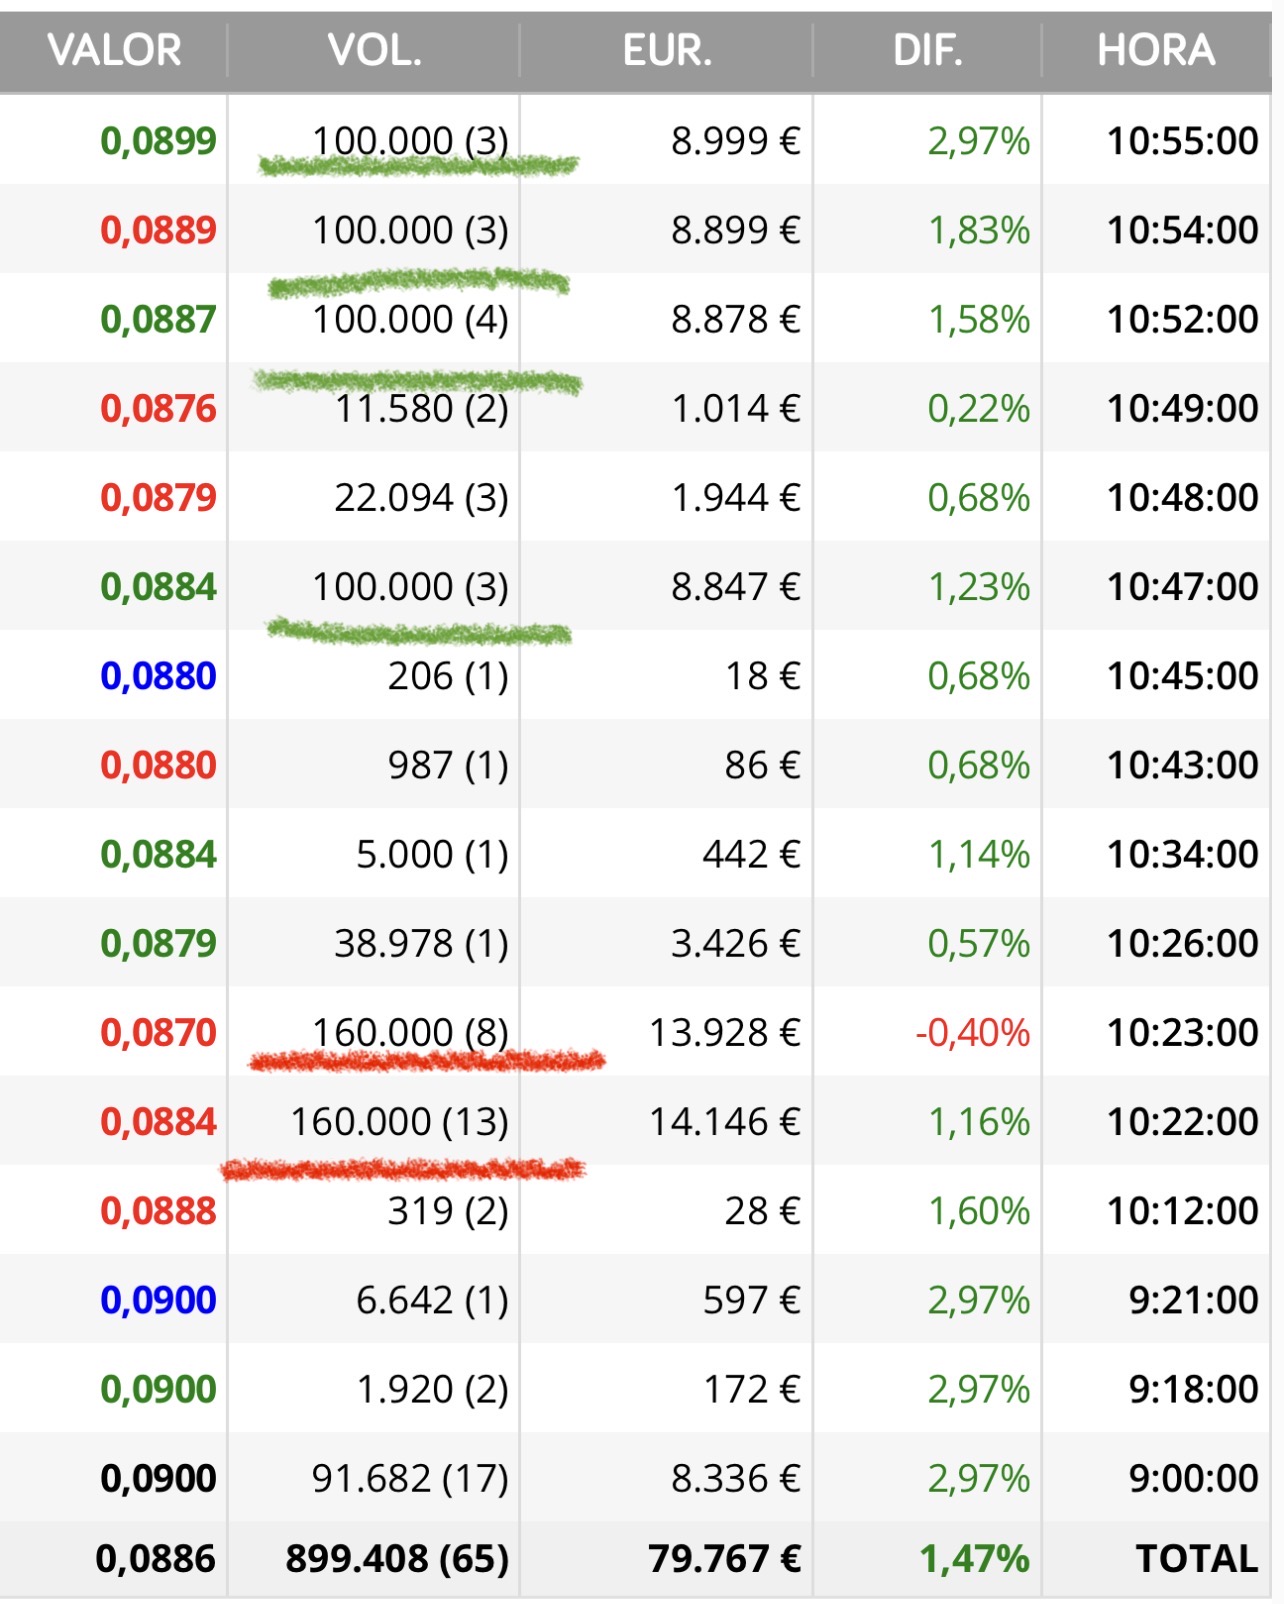Select the 597 € amount

pyautogui.click(x=752, y=1300)
